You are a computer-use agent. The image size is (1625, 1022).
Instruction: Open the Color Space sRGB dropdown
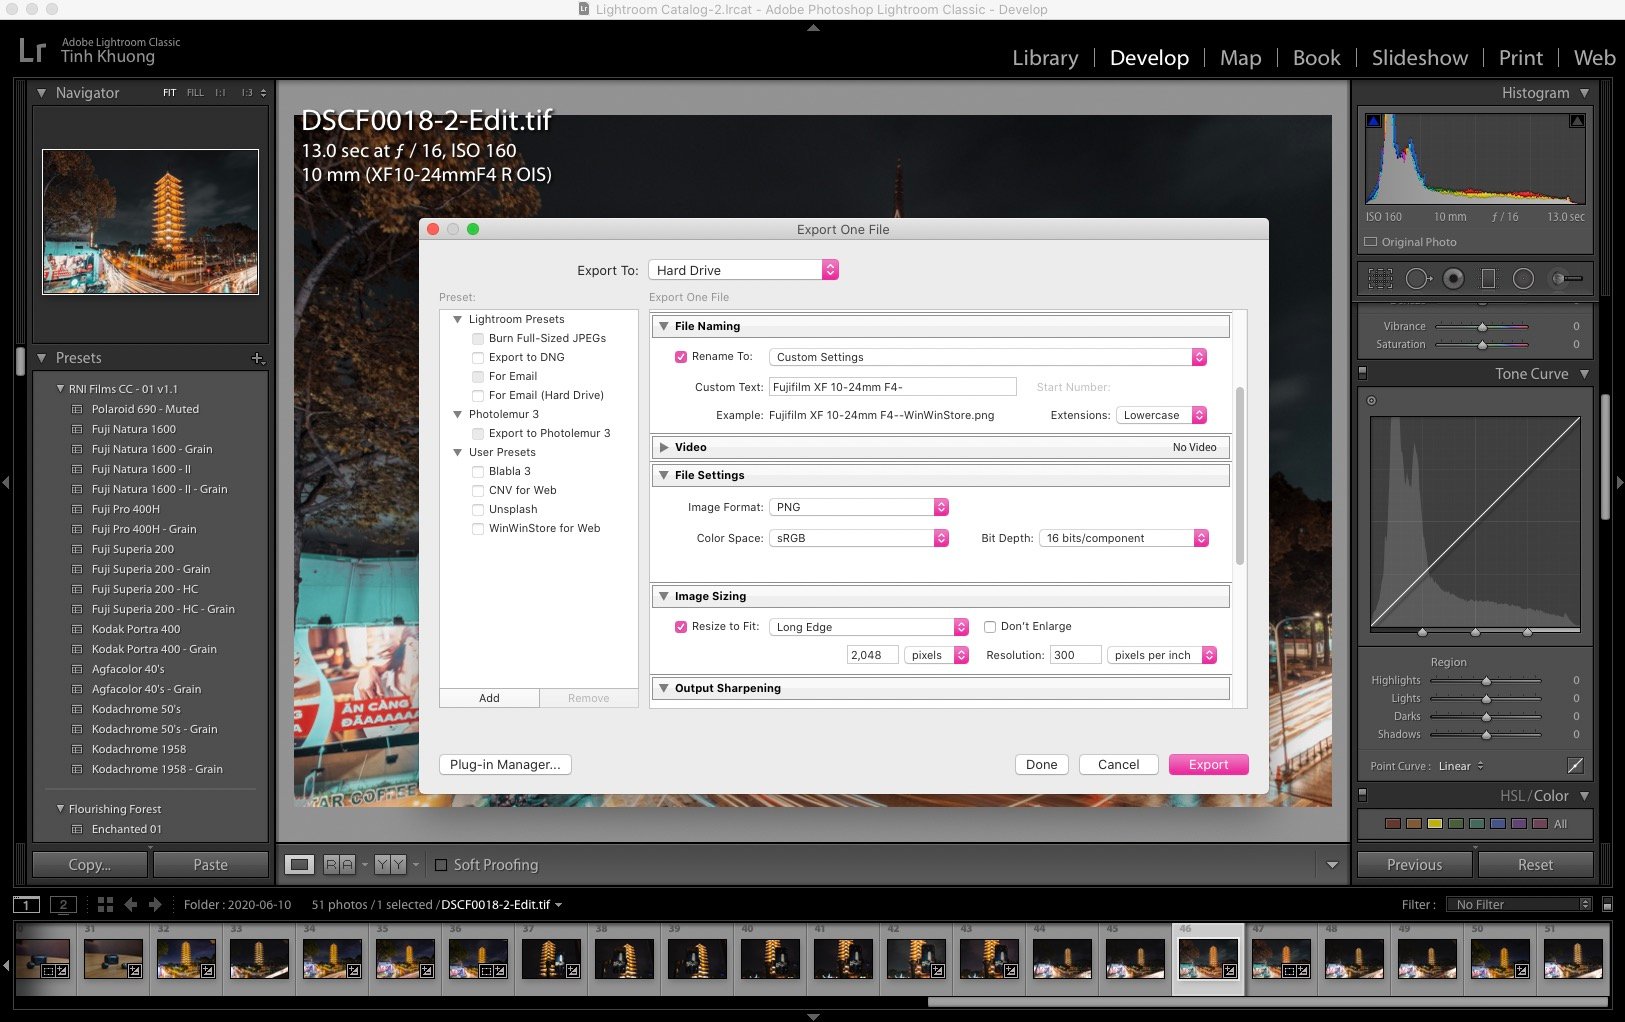pos(858,538)
